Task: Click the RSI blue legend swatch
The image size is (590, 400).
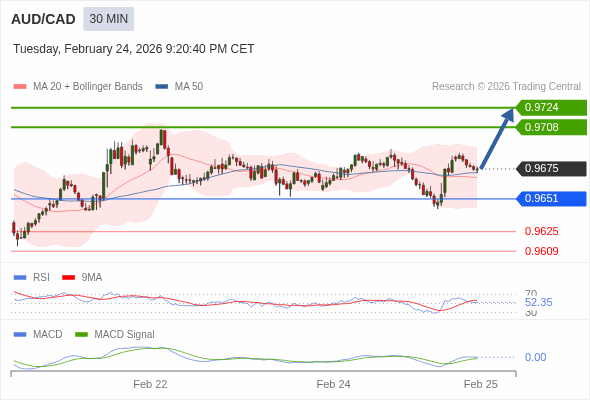Action: (x=20, y=278)
